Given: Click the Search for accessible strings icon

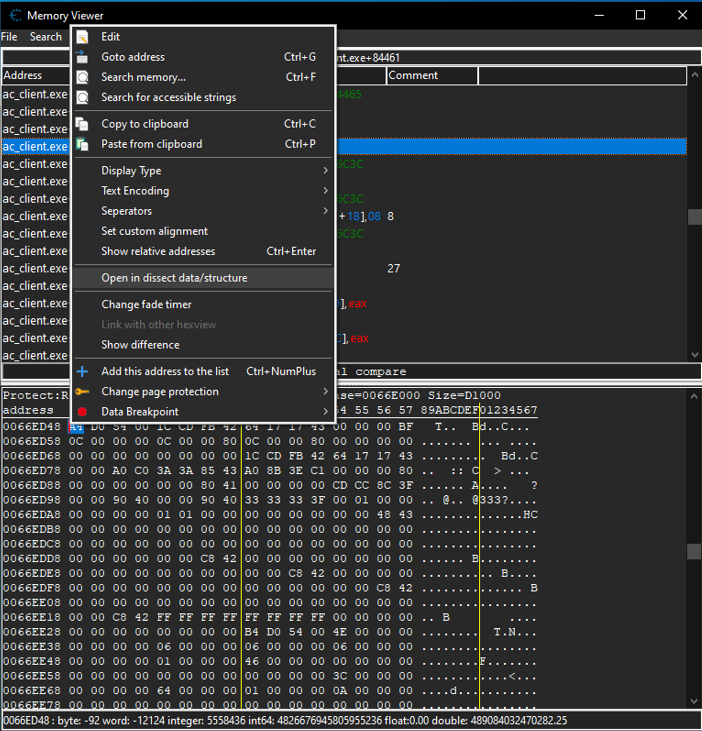Looking at the screenshot, I should pyautogui.click(x=83, y=97).
